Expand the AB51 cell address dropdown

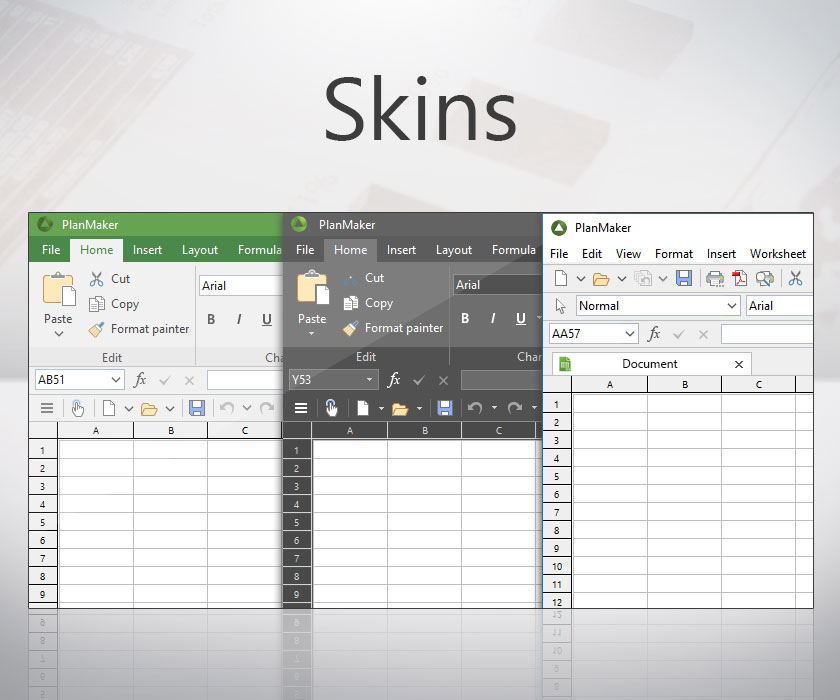116,380
